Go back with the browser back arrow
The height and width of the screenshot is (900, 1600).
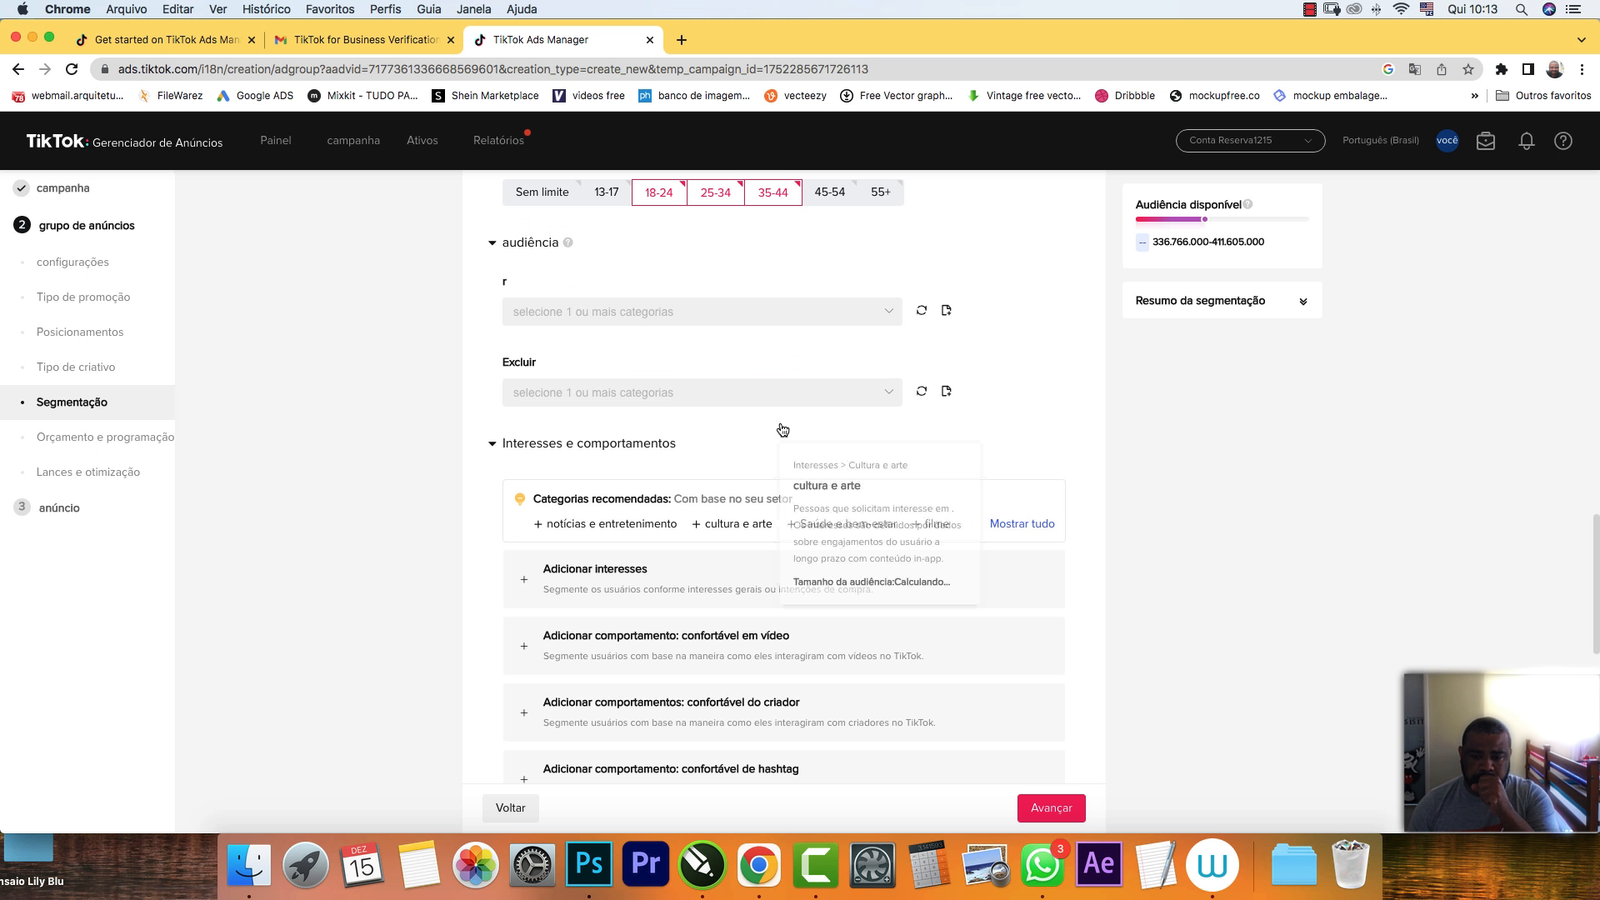coord(18,69)
